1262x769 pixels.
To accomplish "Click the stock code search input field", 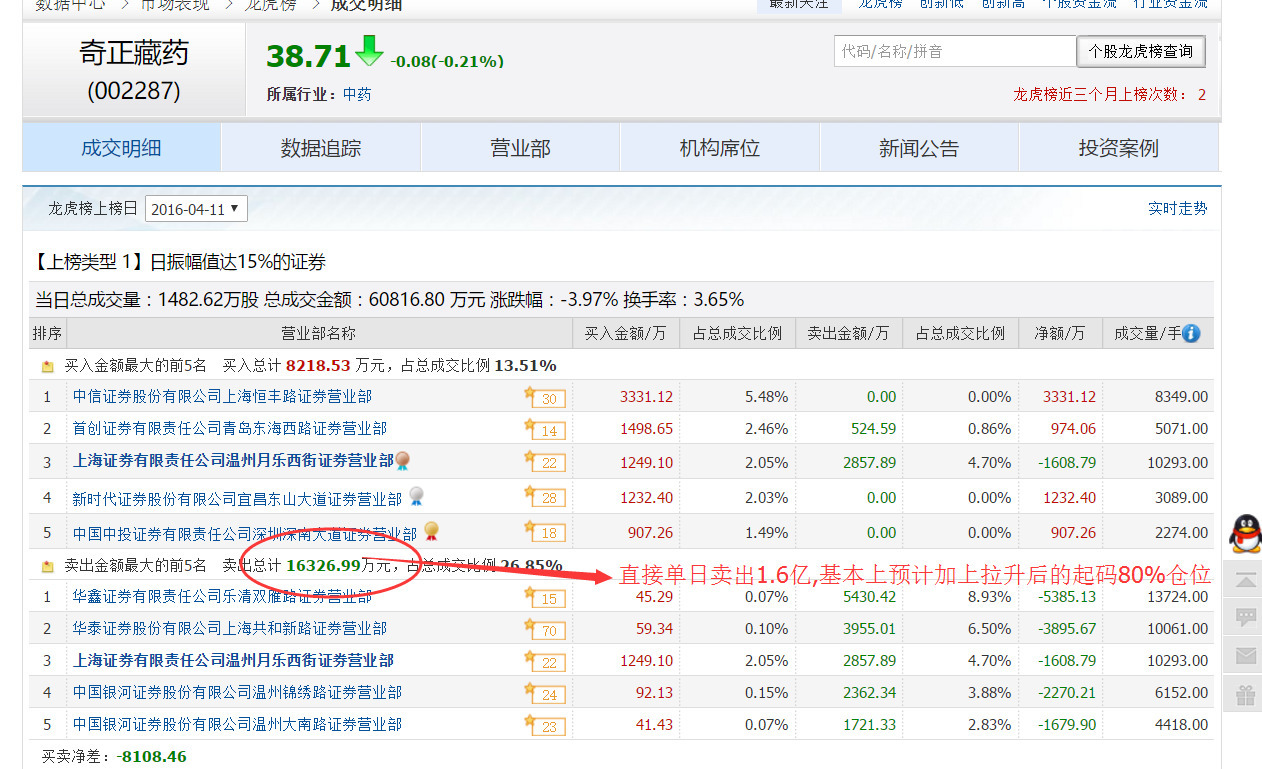I will pyautogui.click(x=954, y=51).
